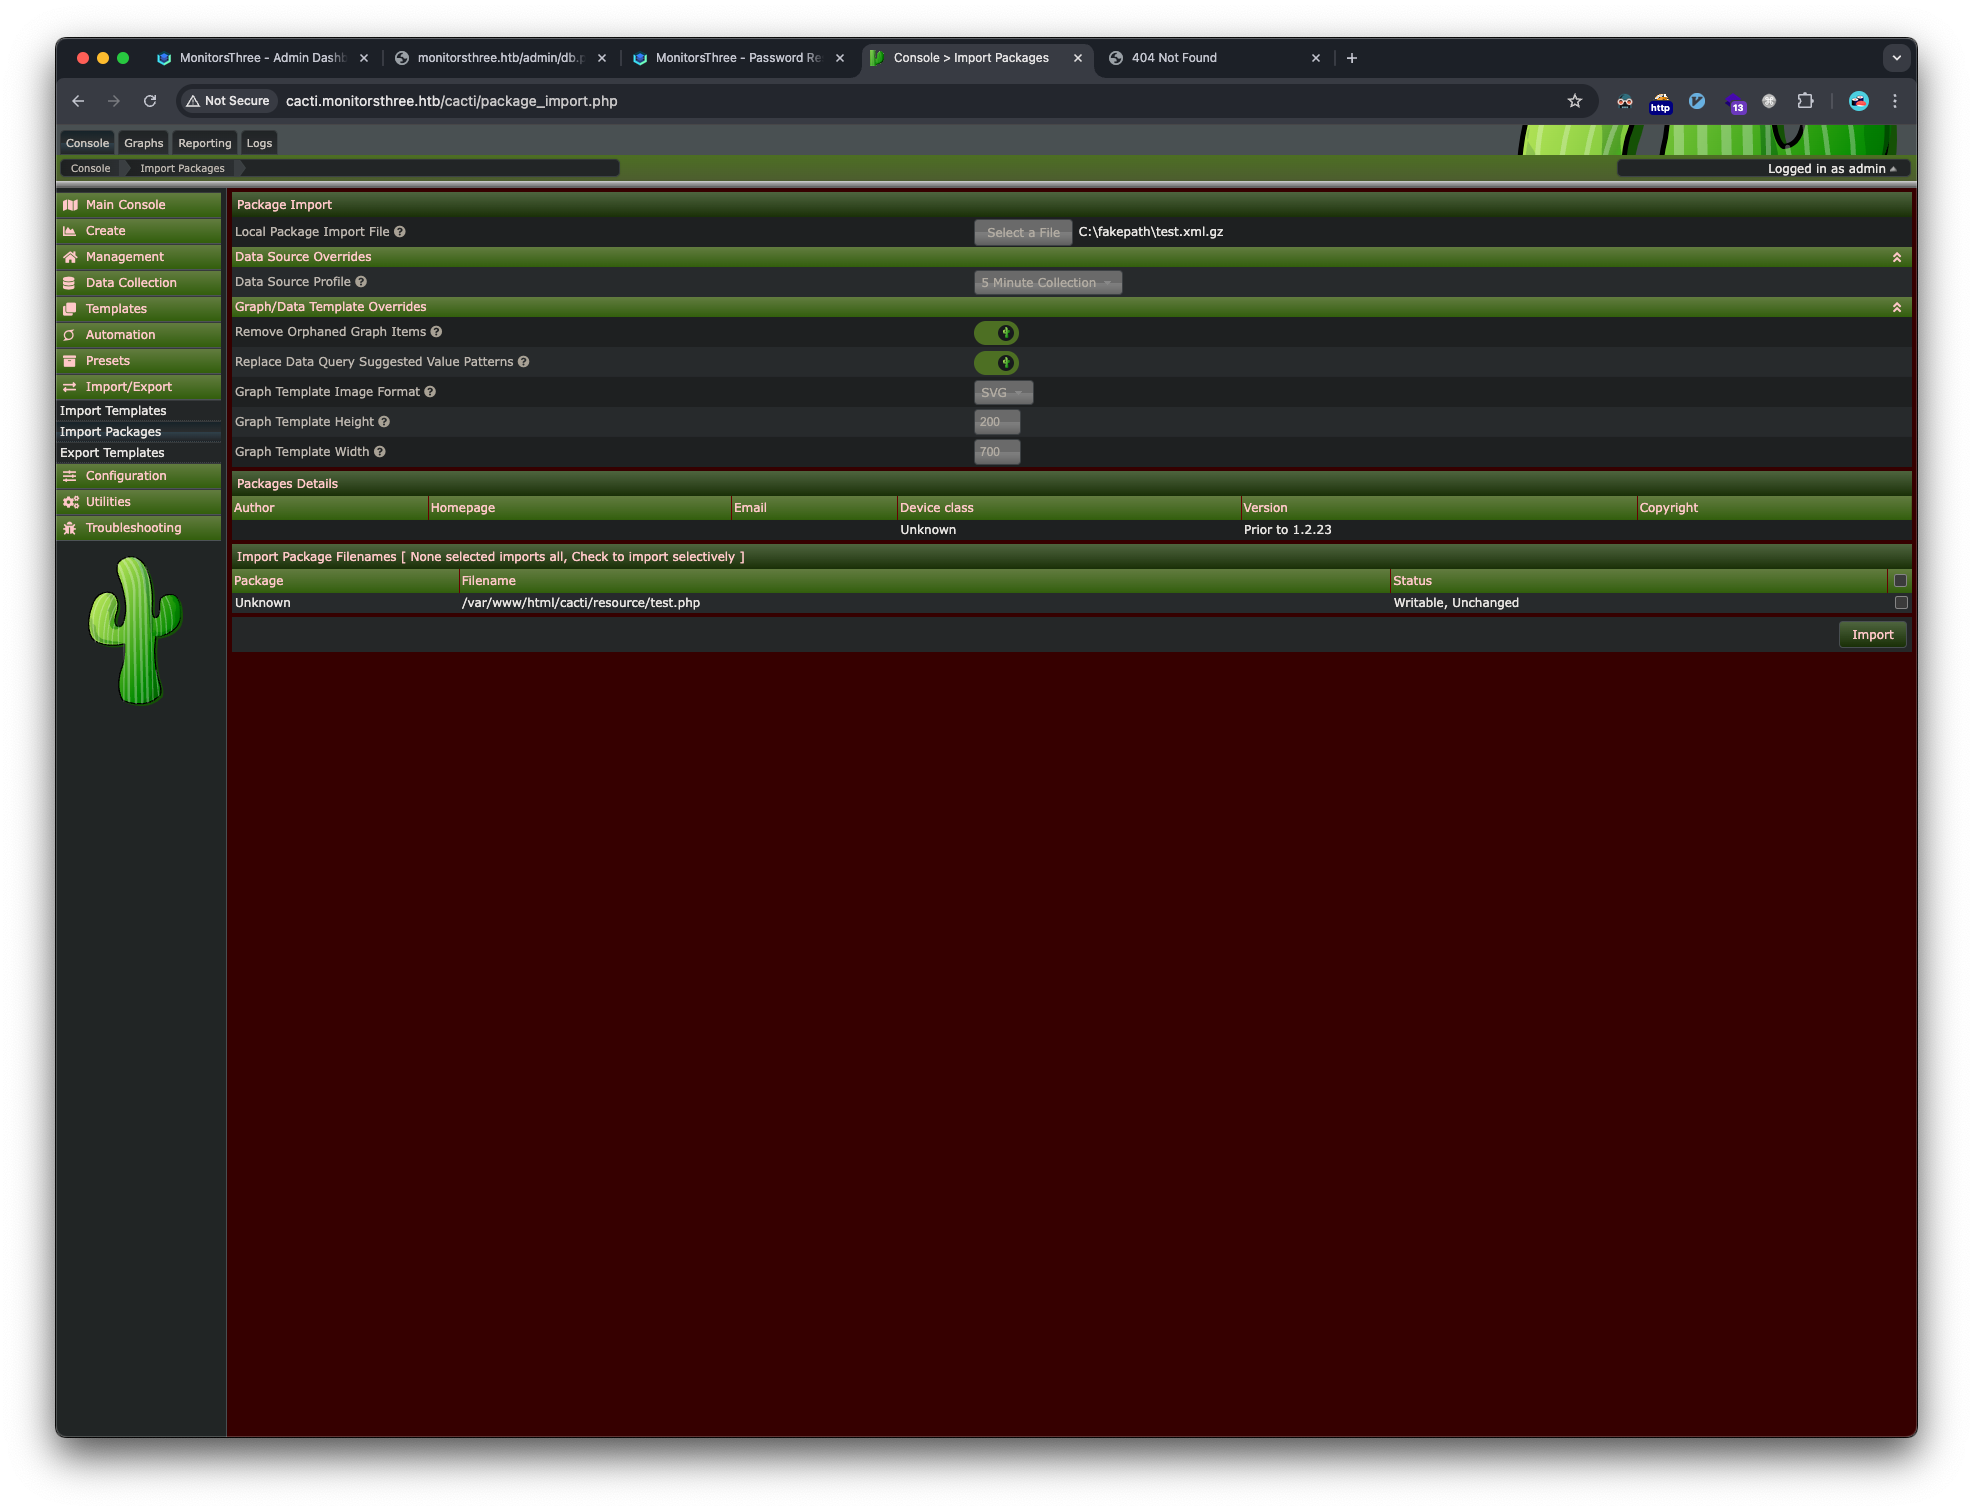Collapse the Data Source Overrides section
The height and width of the screenshot is (1511, 1973).
(1895, 256)
